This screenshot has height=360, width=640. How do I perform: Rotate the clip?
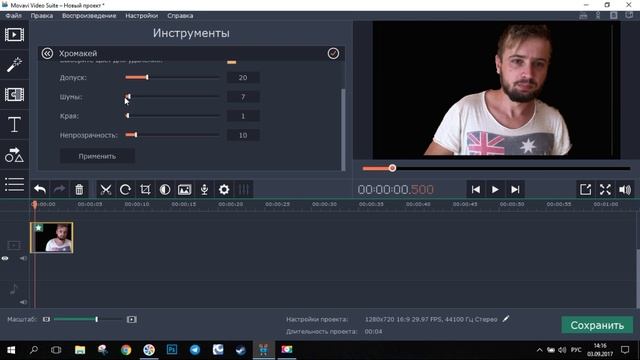[x=125, y=189]
